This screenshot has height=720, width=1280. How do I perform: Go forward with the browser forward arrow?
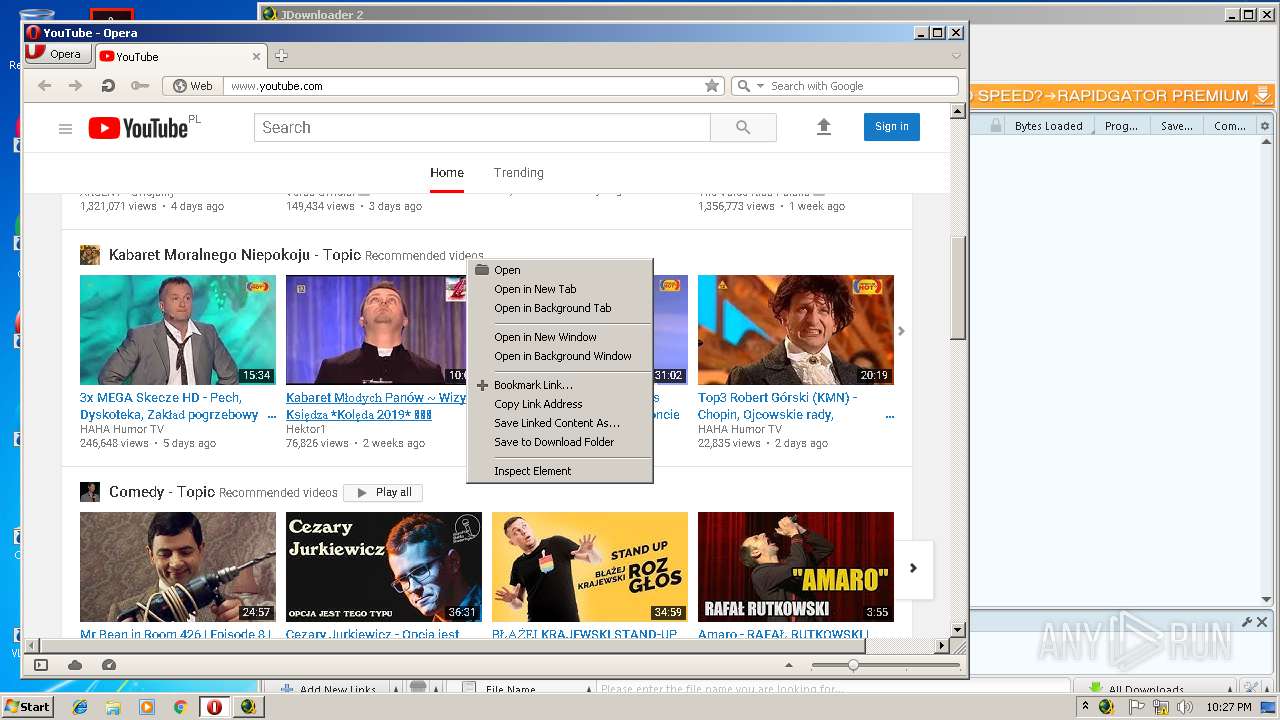[x=75, y=86]
